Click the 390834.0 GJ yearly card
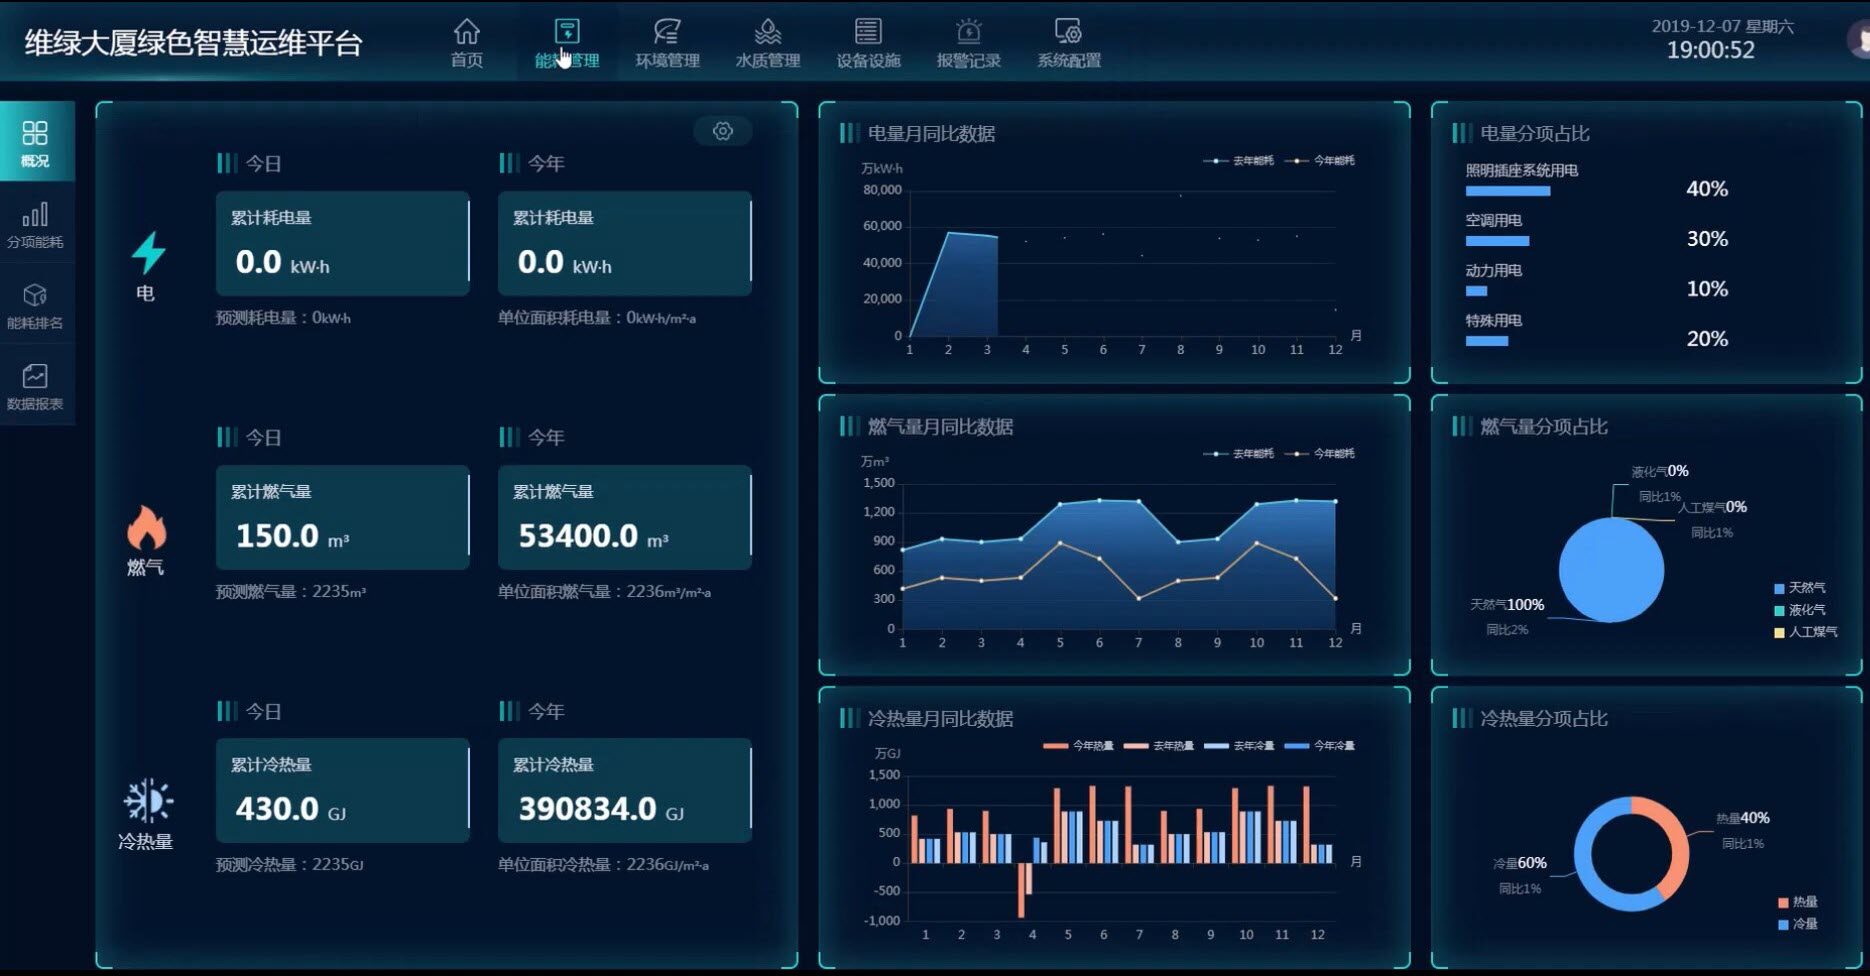 coord(625,791)
